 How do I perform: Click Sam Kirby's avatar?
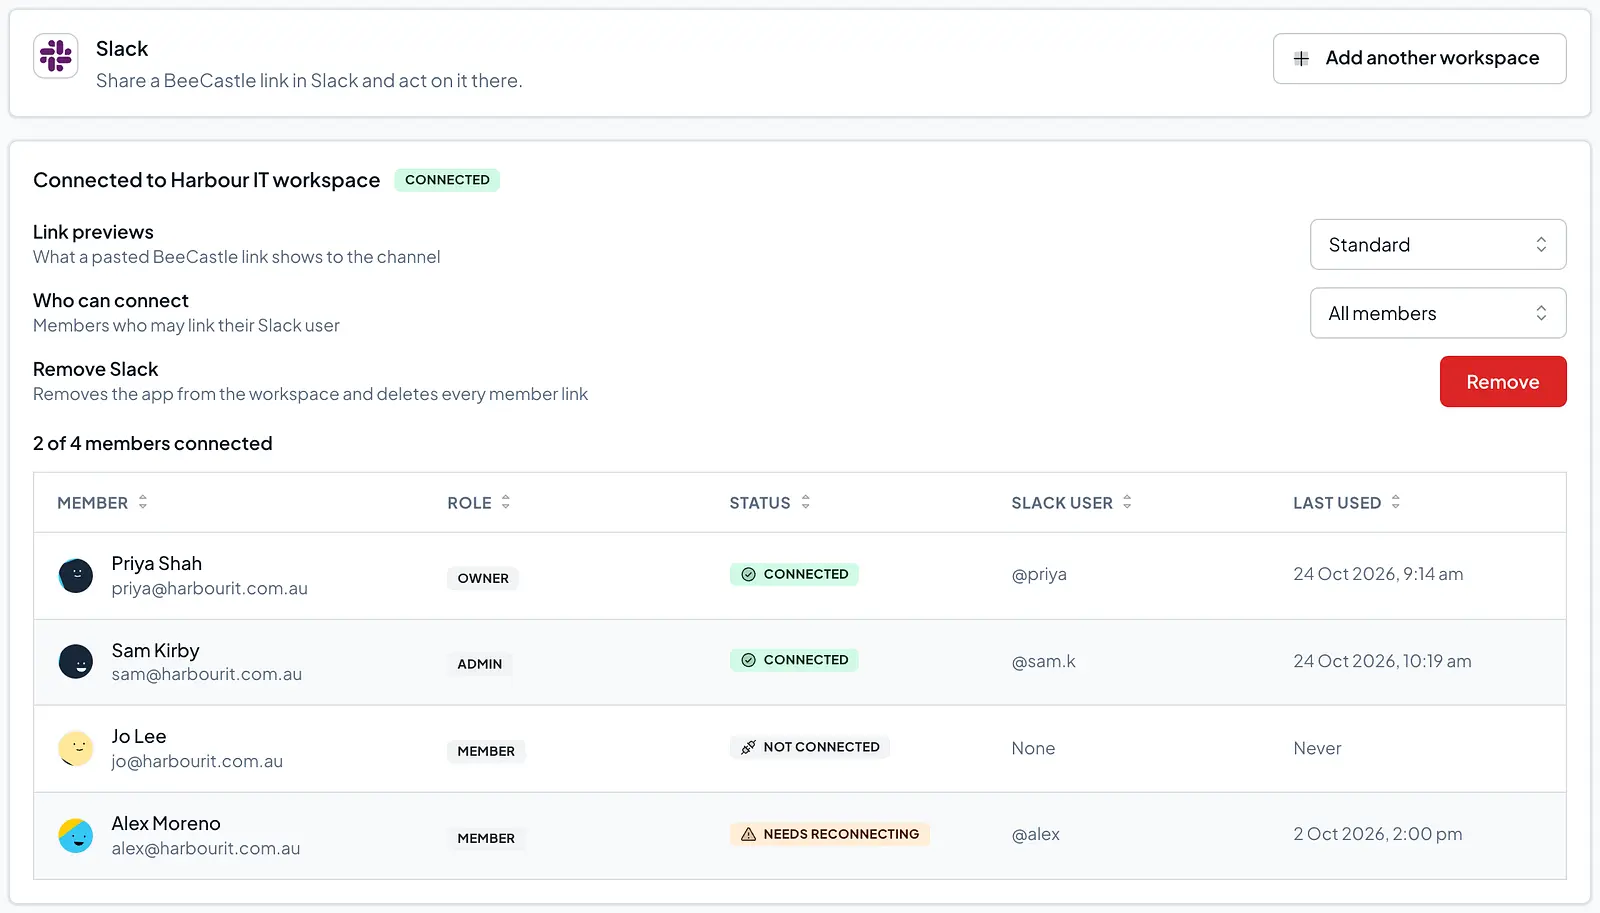click(x=76, y=662)
